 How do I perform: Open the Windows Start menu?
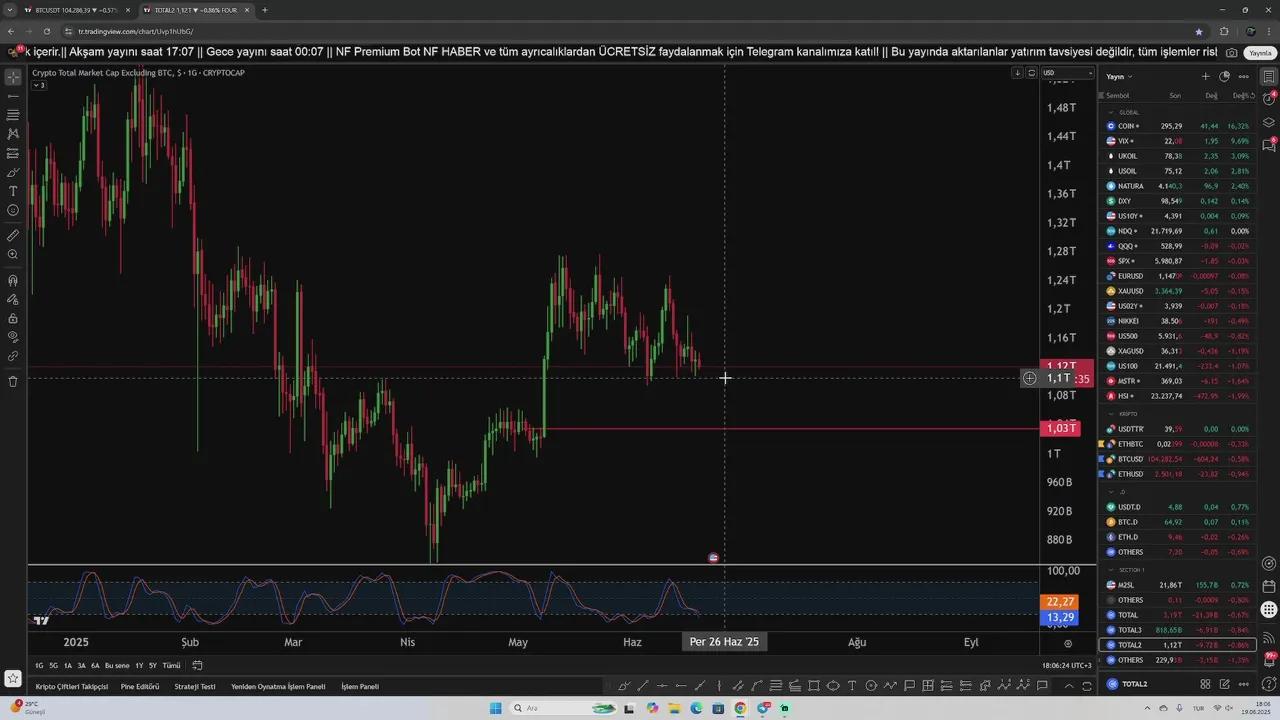coord(495,708)
